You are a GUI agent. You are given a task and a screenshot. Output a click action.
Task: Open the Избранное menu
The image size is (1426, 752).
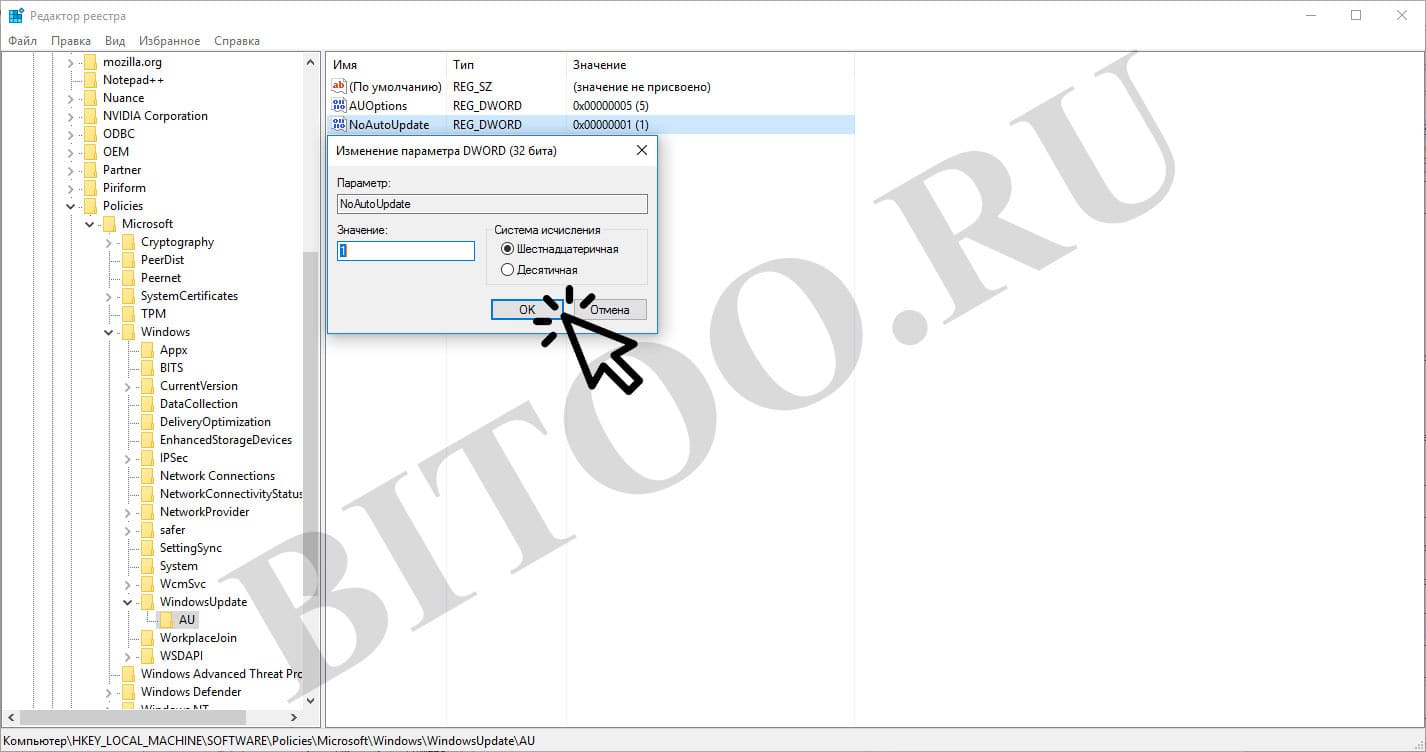point(170,41)
